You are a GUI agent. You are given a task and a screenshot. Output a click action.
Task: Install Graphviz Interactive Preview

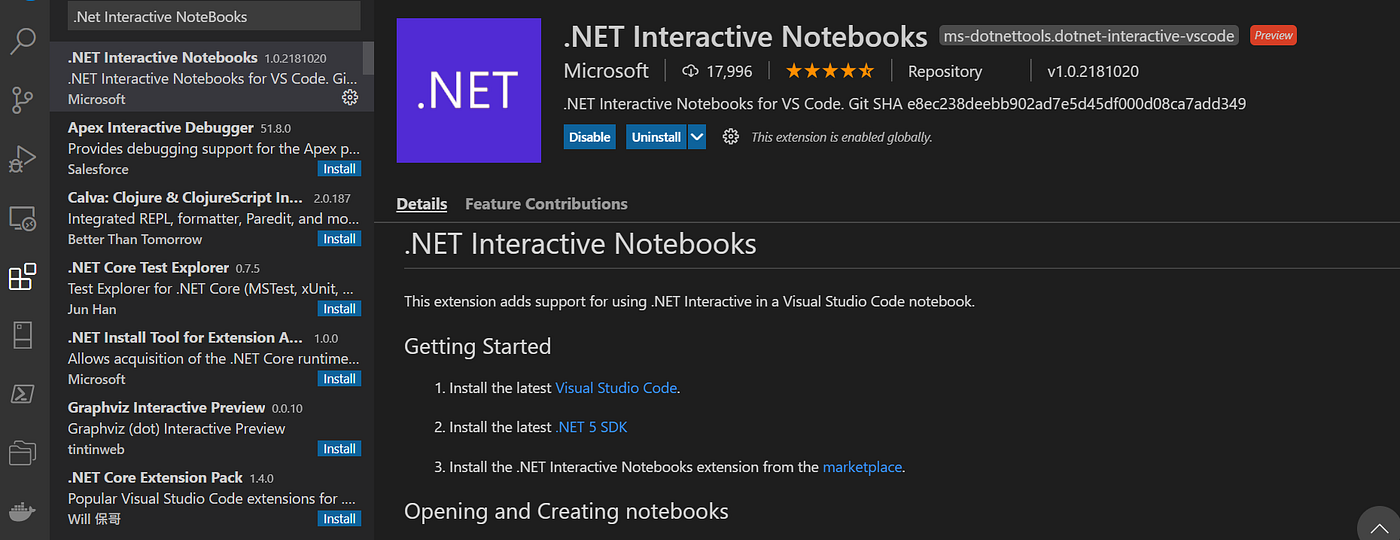click(340, 449)
